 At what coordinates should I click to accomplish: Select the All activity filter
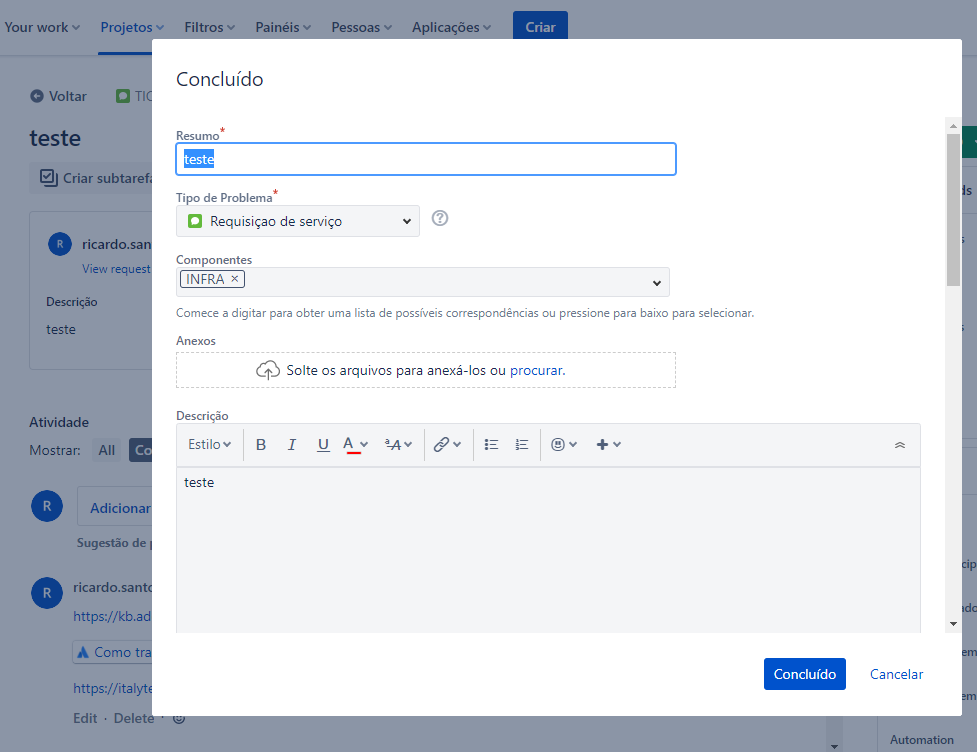point(107,450)
